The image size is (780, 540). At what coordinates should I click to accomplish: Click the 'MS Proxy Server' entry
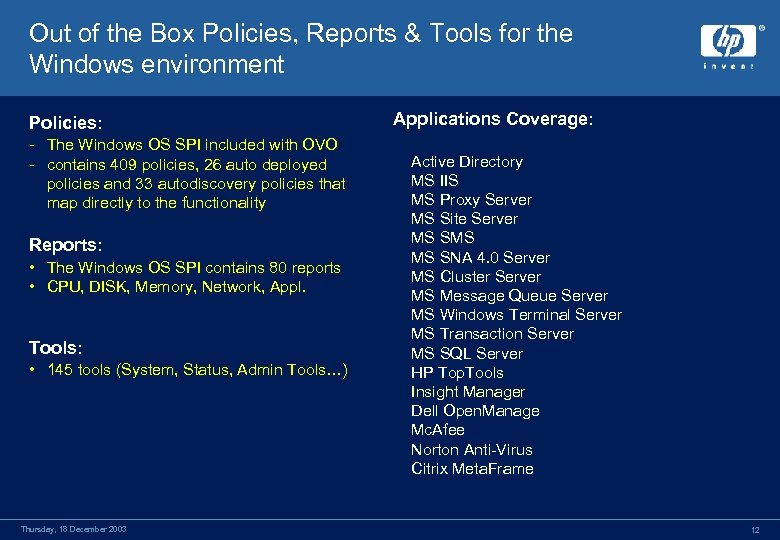[x=471, y=200]
